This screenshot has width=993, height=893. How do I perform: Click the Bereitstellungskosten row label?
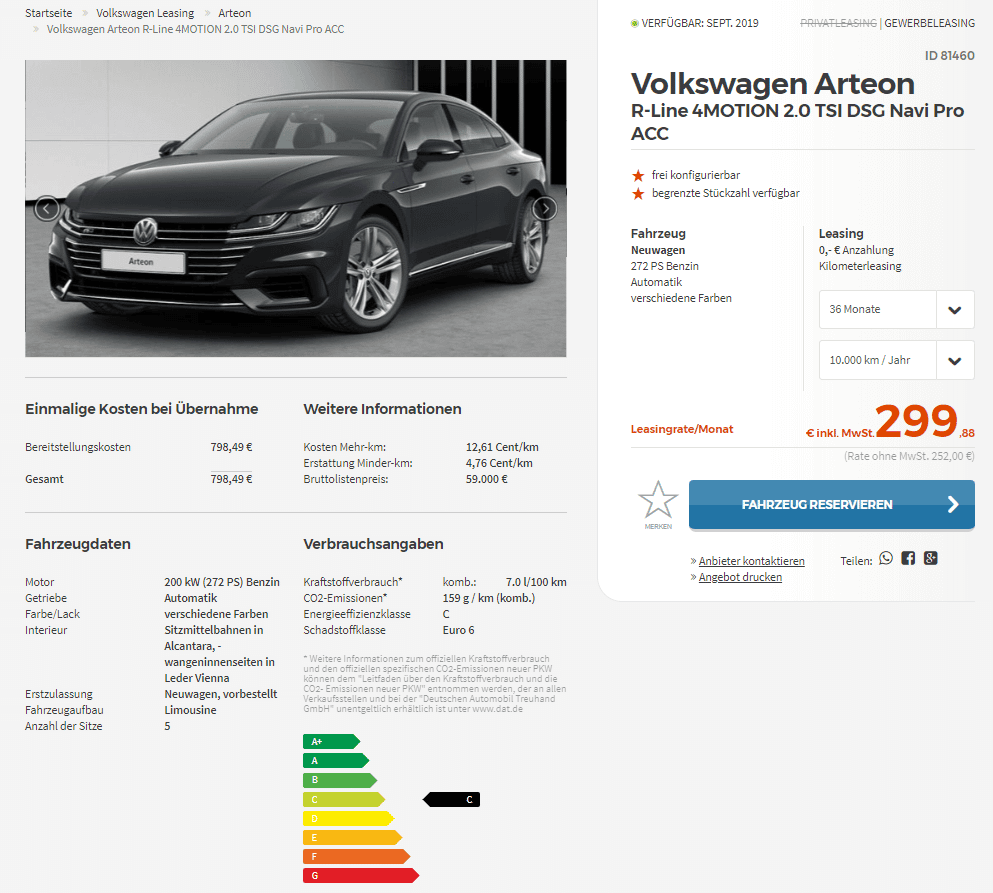pos(78,447)
